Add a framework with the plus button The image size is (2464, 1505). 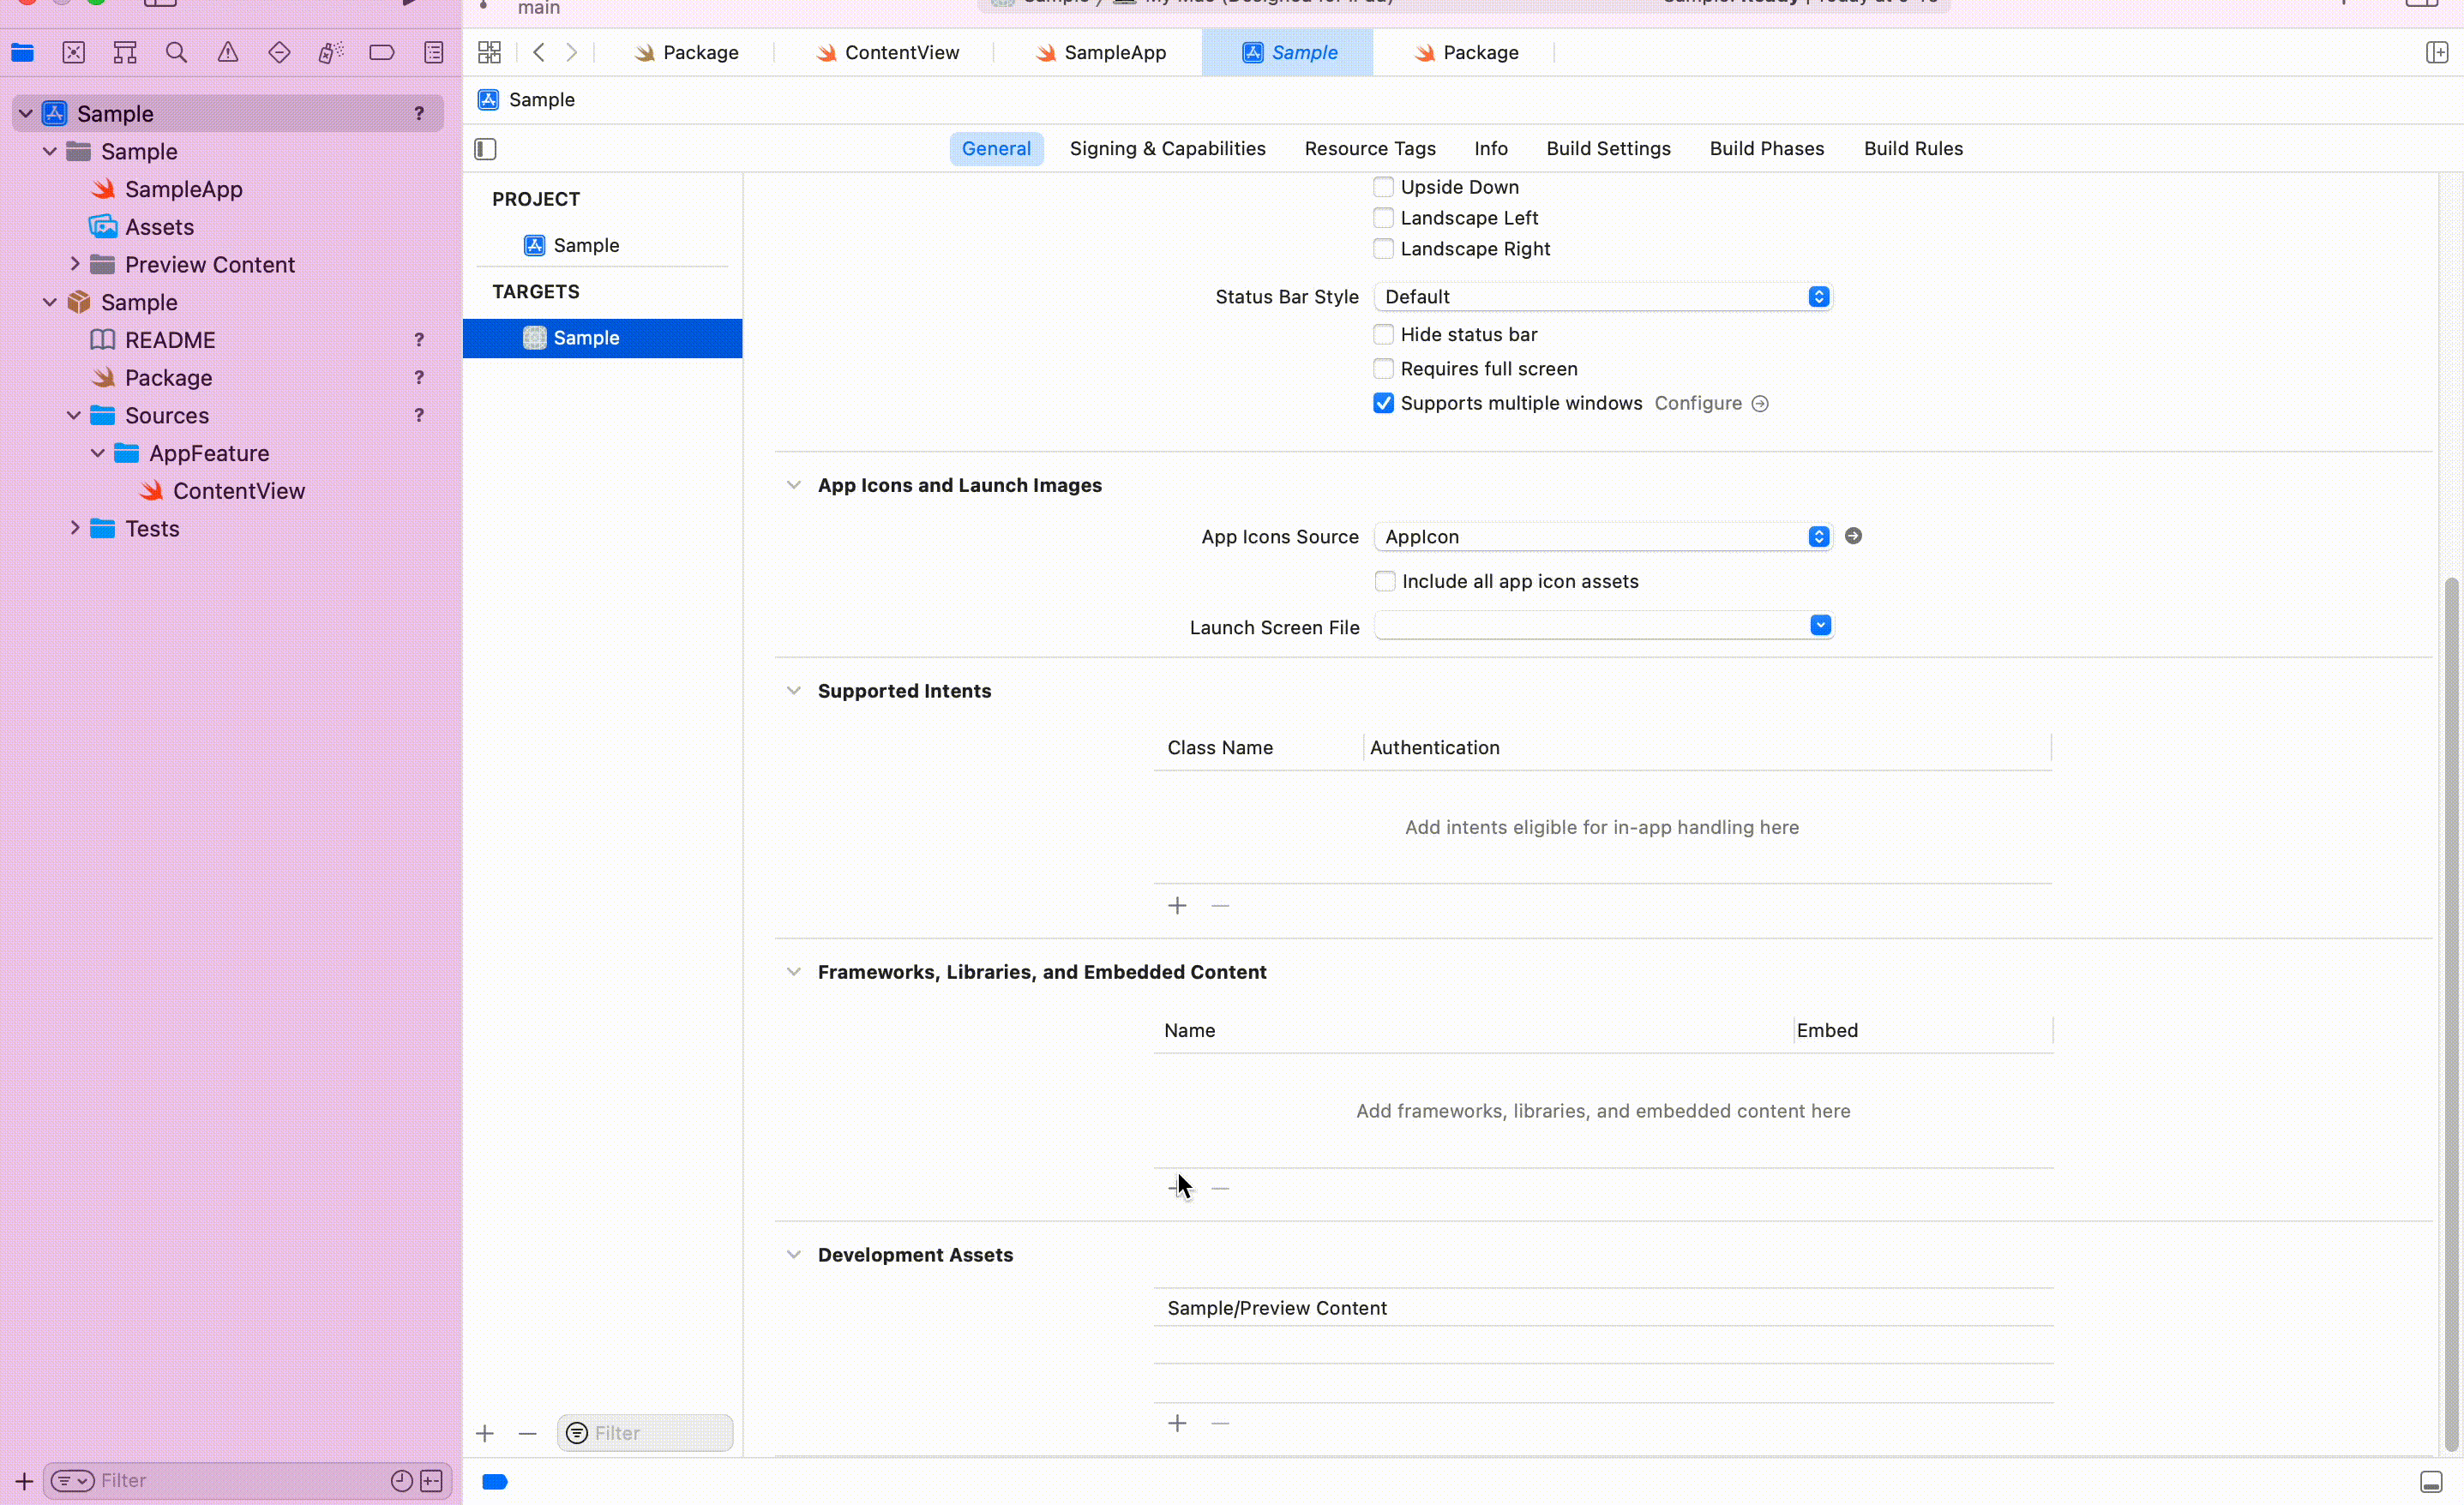1177,1188
